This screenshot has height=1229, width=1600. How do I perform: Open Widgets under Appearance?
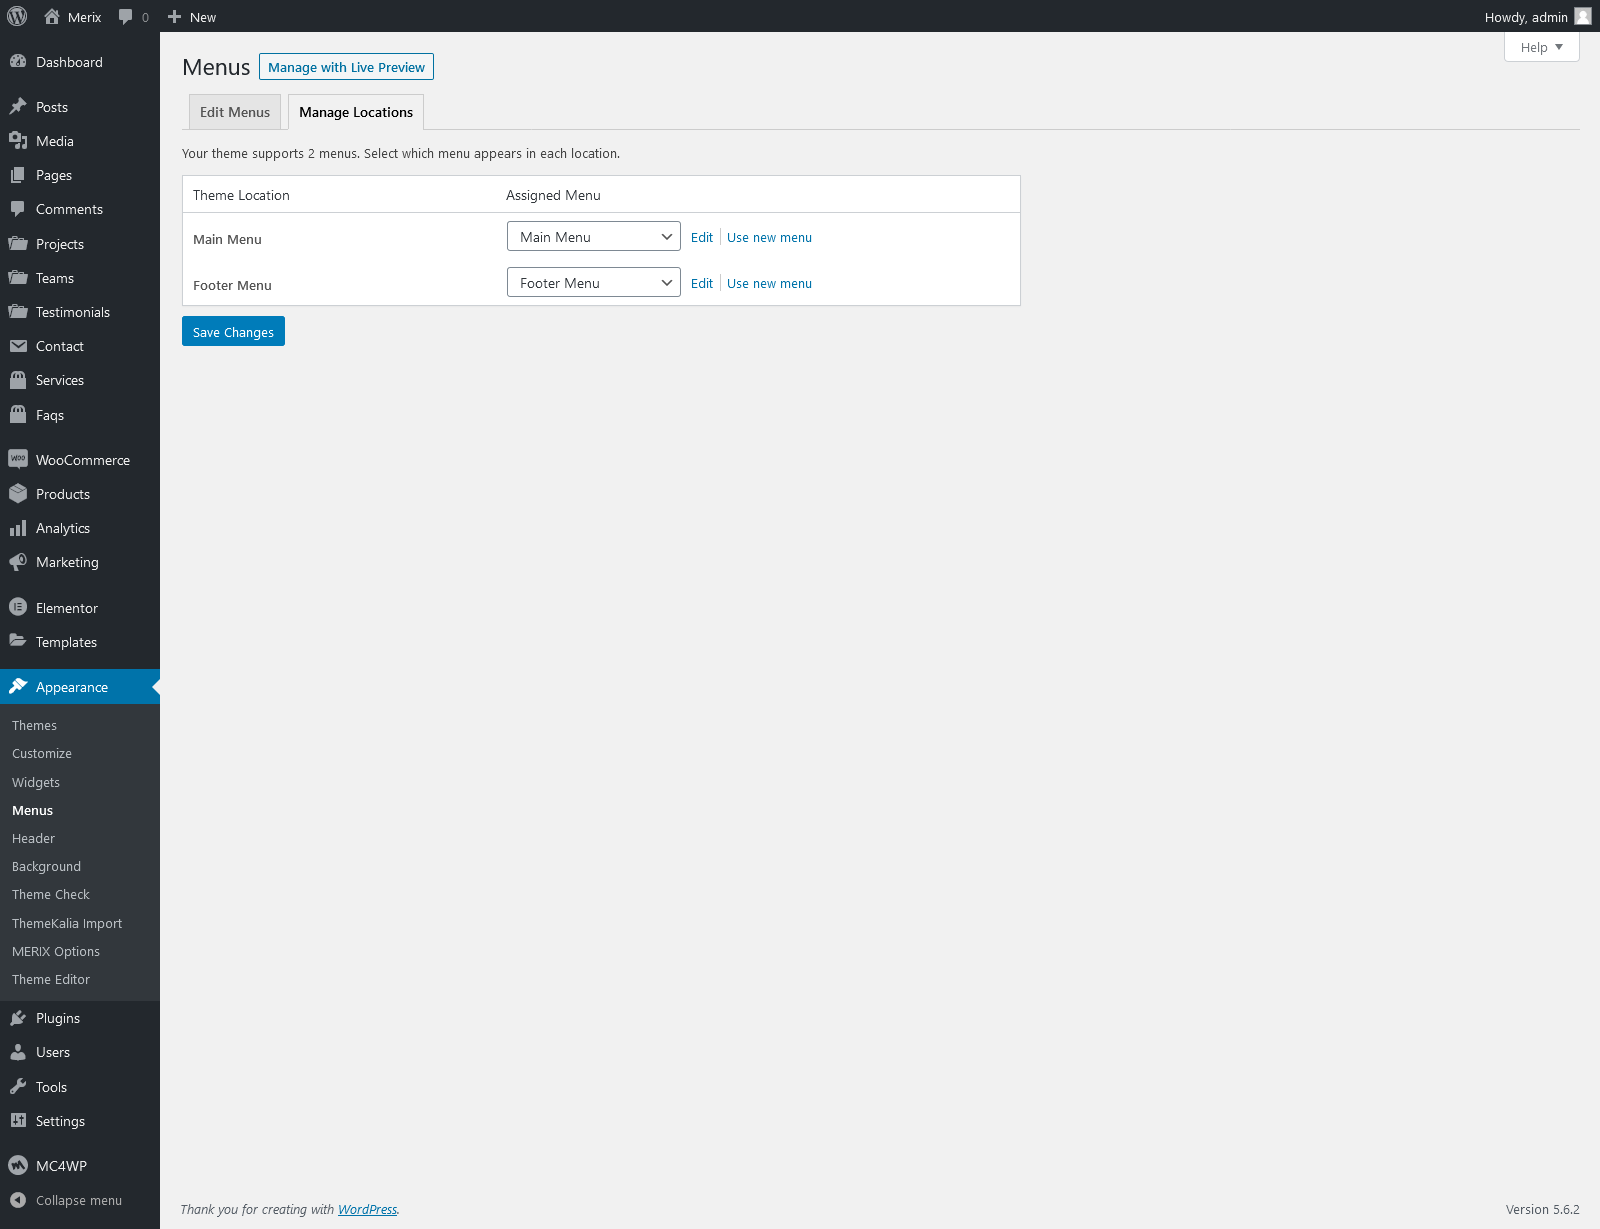point(36,782)
